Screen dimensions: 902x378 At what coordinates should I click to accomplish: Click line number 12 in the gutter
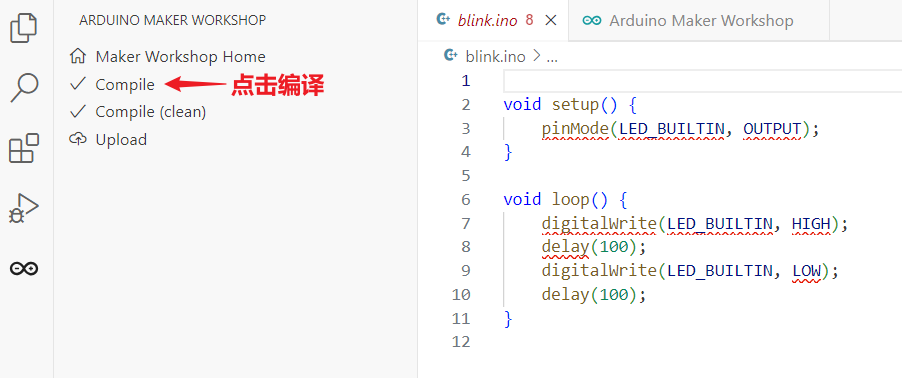pyautogui.click(x=461, y=342)
